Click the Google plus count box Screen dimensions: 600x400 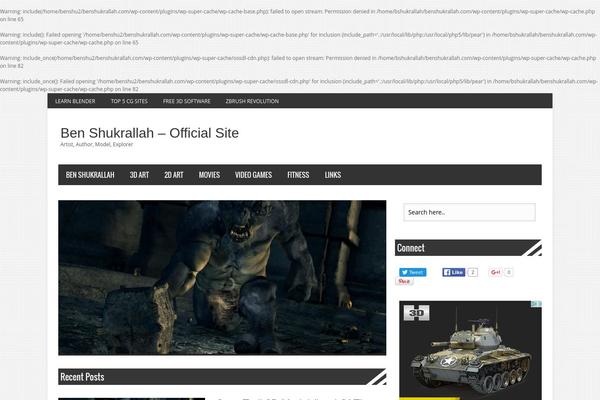point(509,272)
